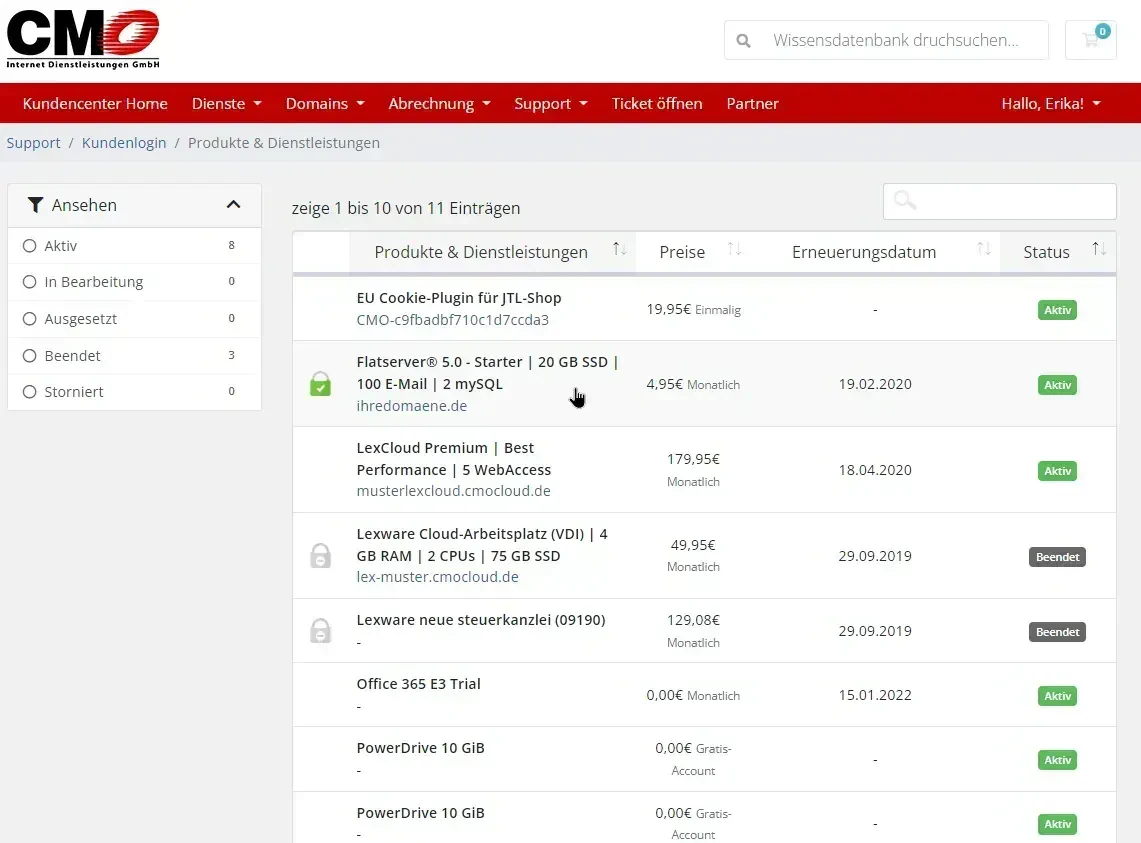The width and height of the screenshot is (1141, 843).
Task: Click Aktiv badge of Office 365 E3 Trial
Action: pyautogui.click(x=1057, y=696)
